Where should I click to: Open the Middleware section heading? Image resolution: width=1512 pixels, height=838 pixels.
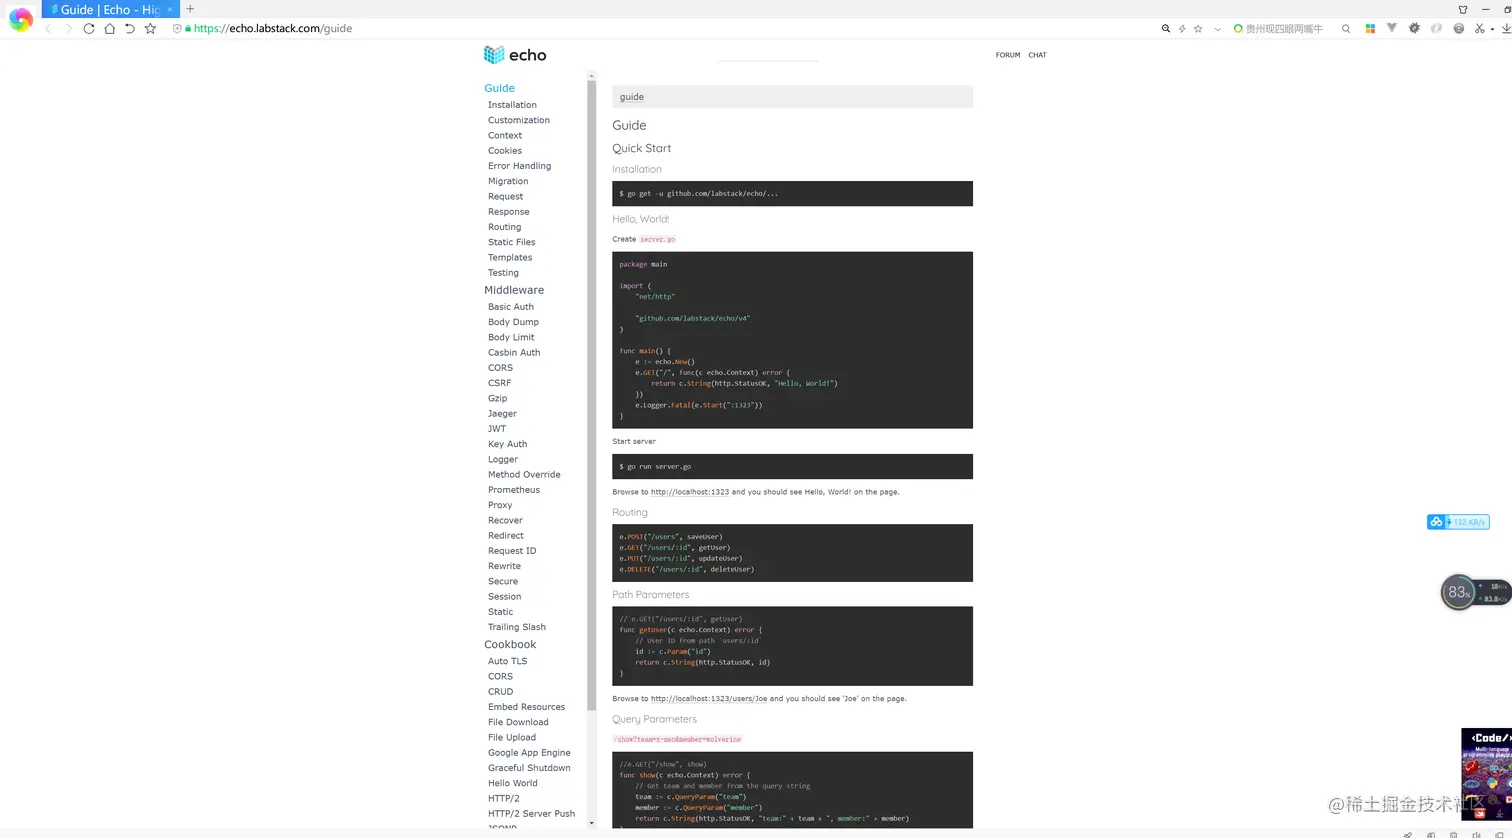pyautogui.click(x=514, y=290)
